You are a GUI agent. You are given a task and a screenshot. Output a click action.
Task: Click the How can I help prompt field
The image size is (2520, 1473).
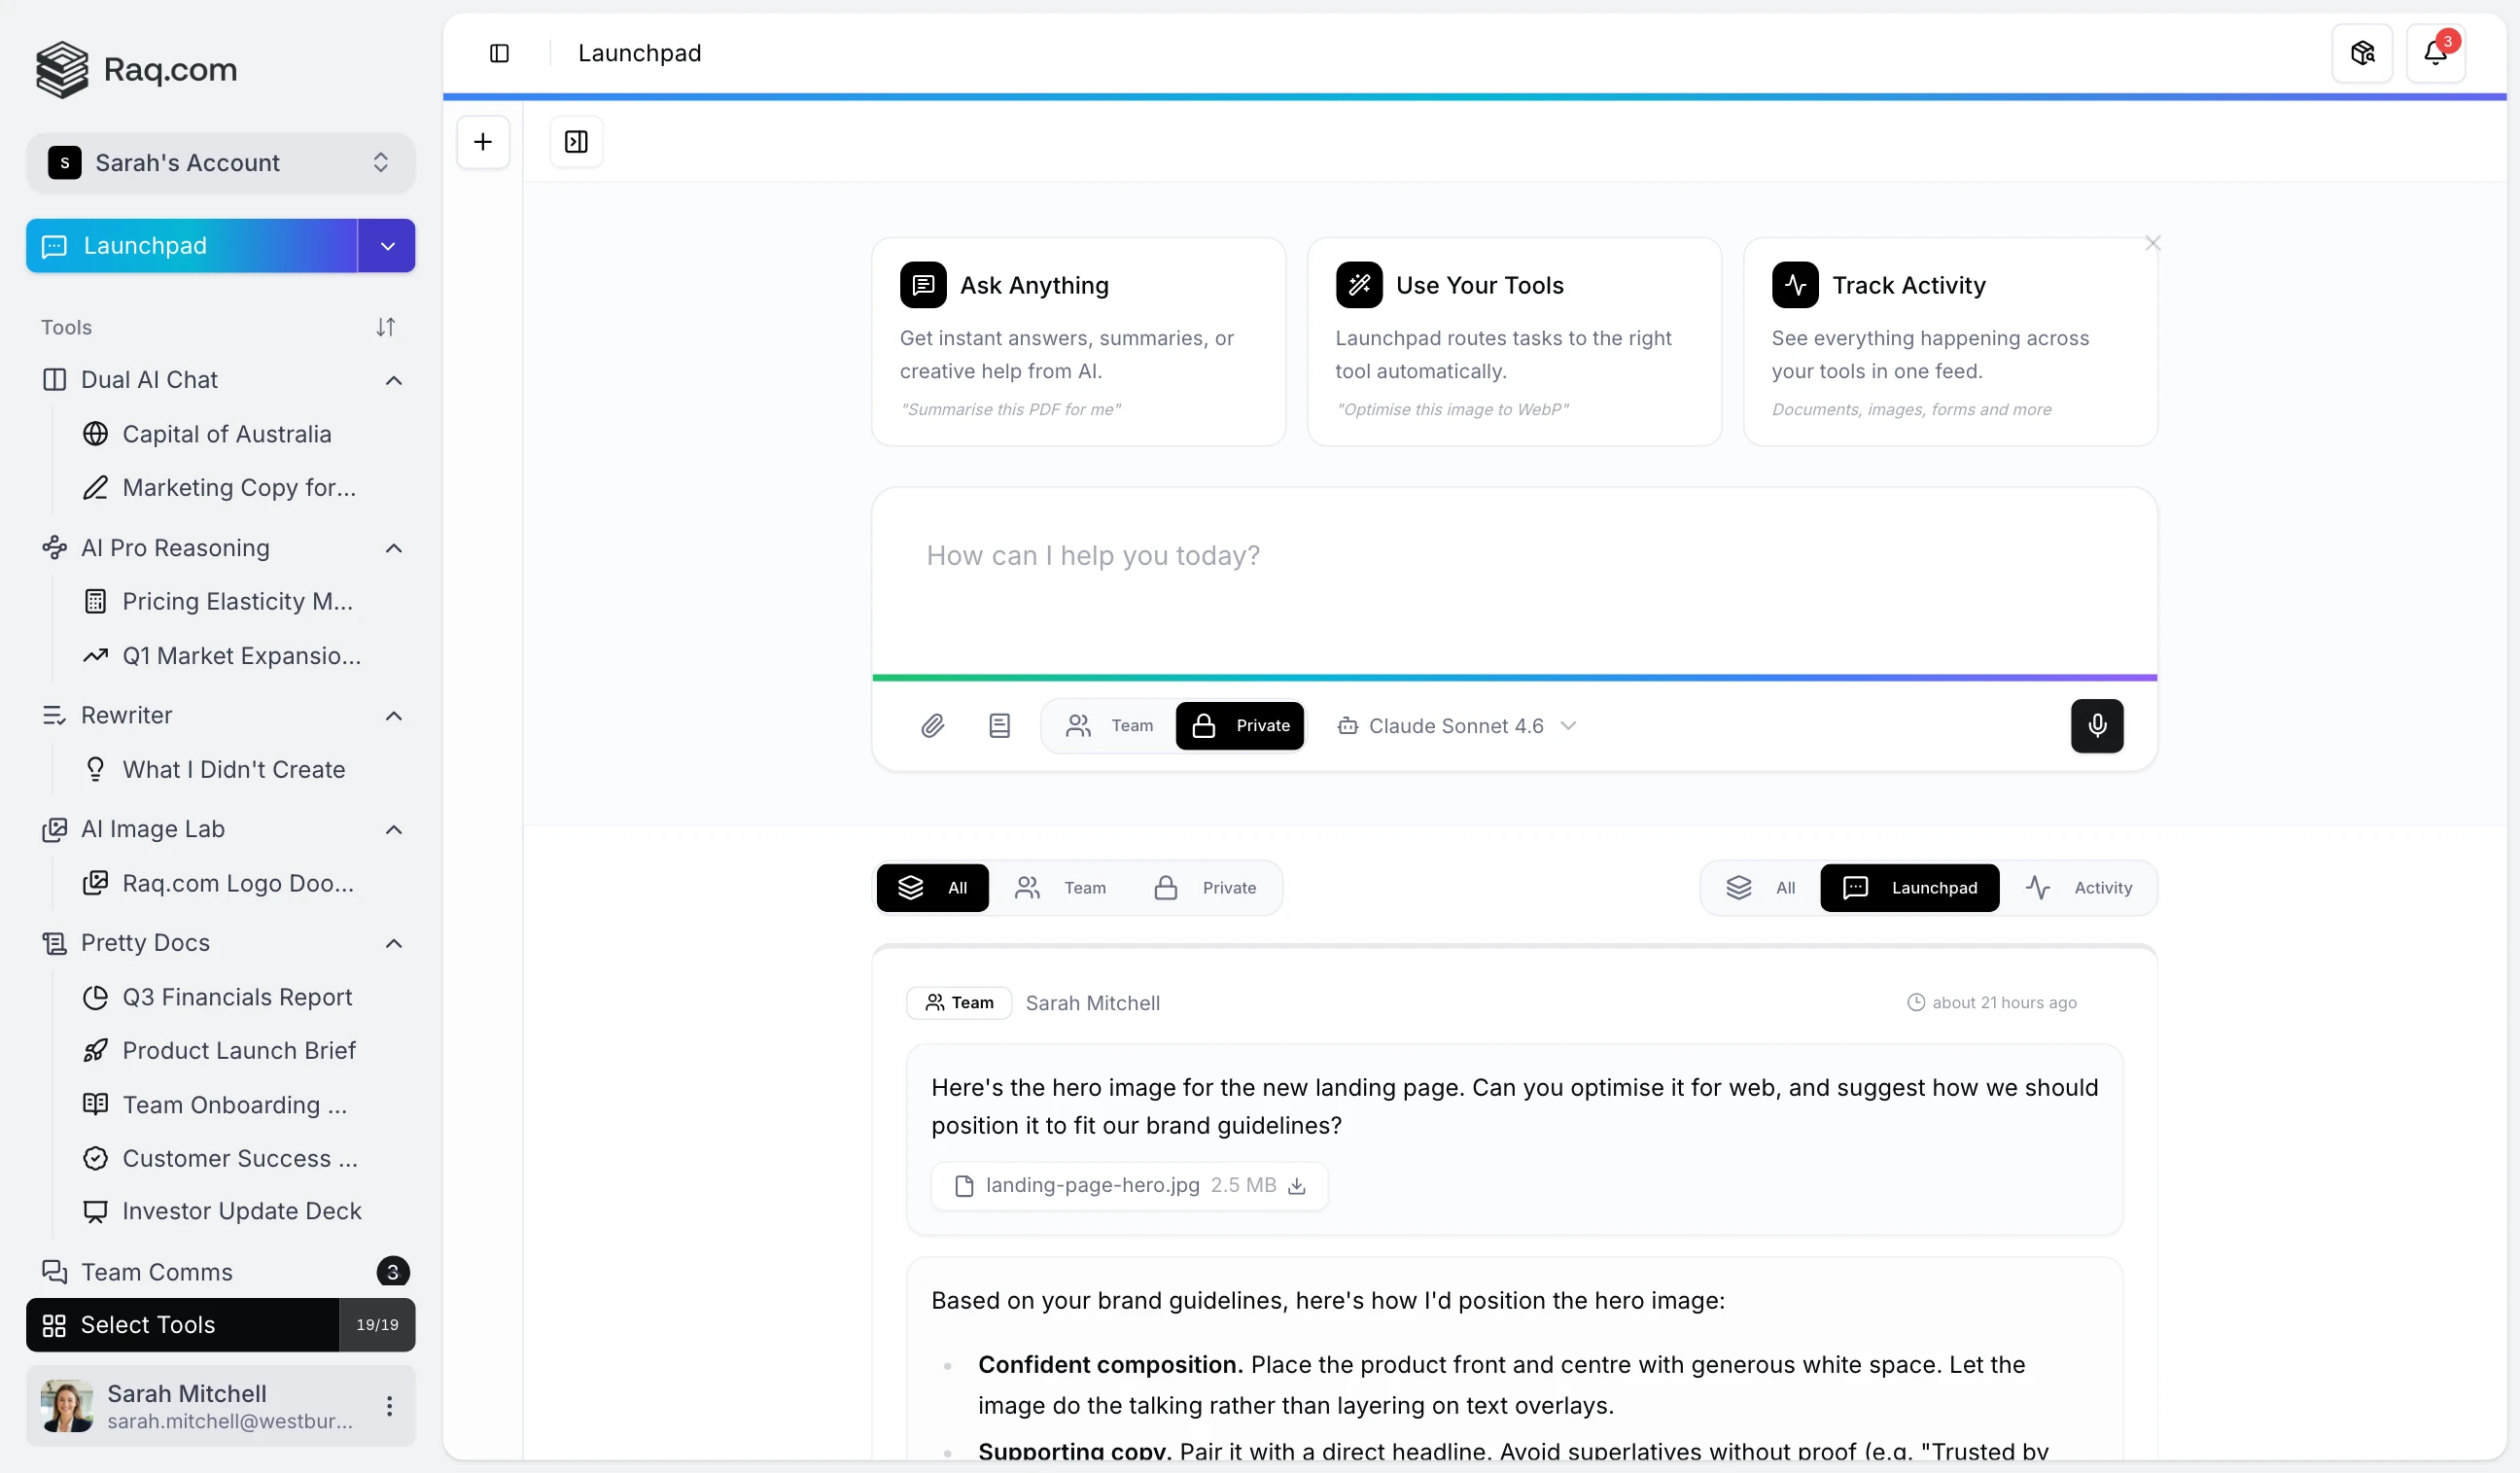(1512, 580)
